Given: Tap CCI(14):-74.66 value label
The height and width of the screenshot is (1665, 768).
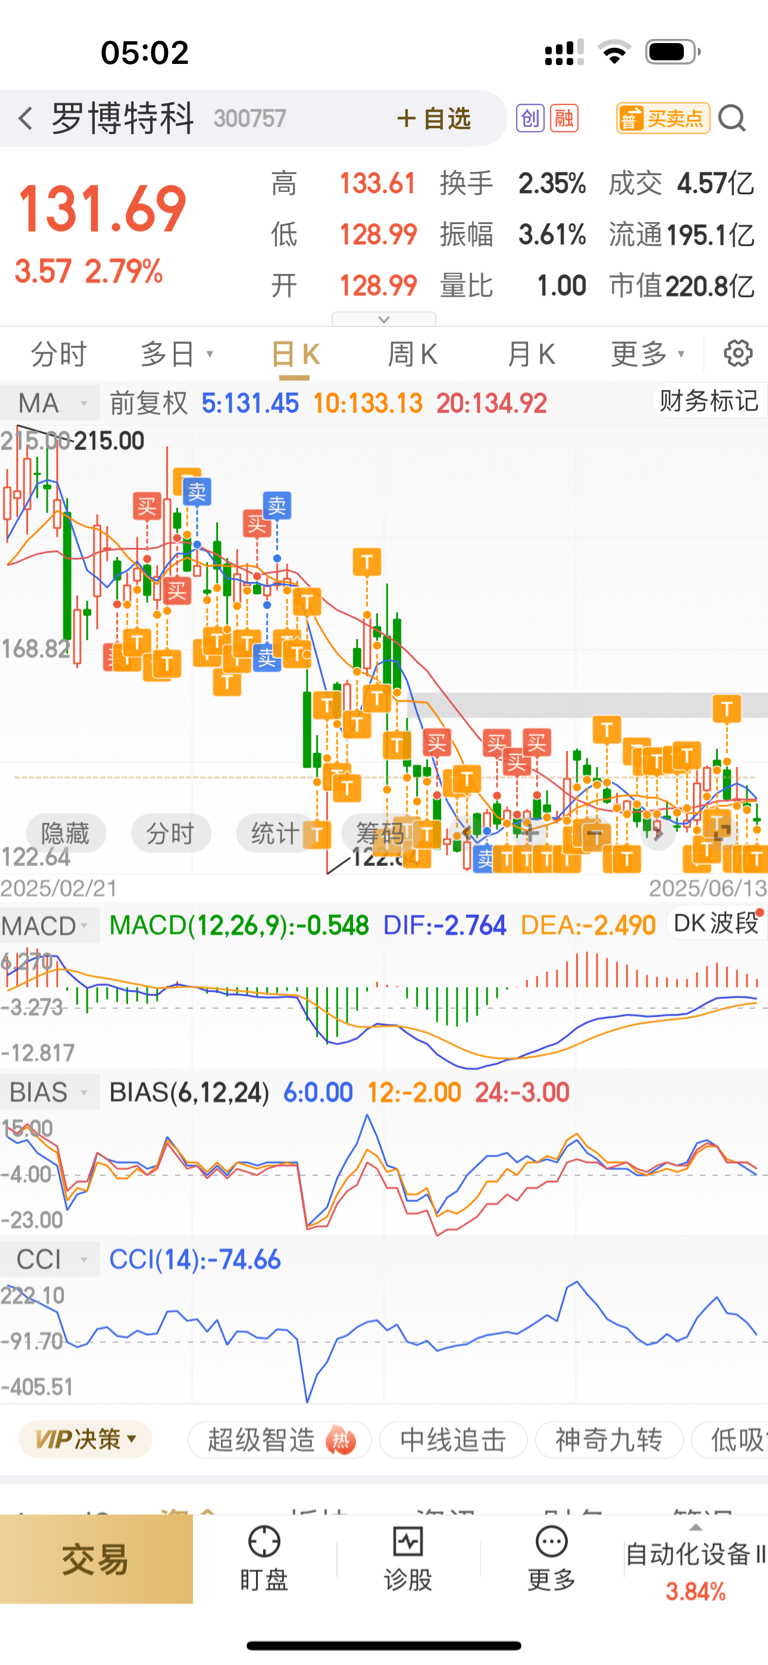Looking at the screenshot, I should pos(195,1260).
